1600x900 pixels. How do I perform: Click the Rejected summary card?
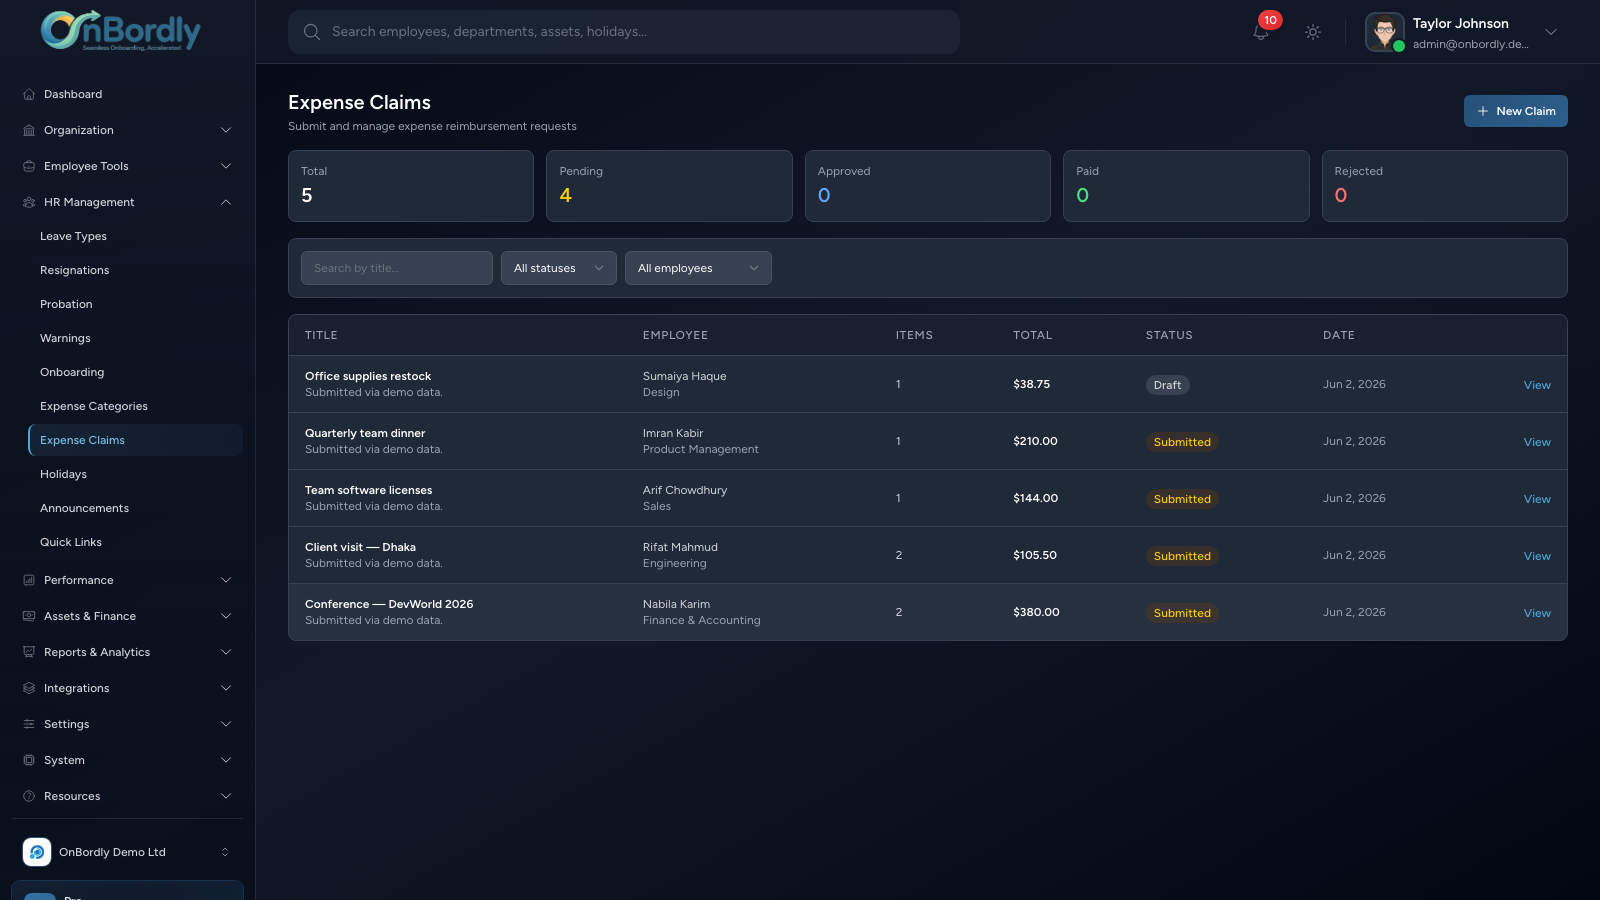pyautogui.click(x=1445, y=186)
